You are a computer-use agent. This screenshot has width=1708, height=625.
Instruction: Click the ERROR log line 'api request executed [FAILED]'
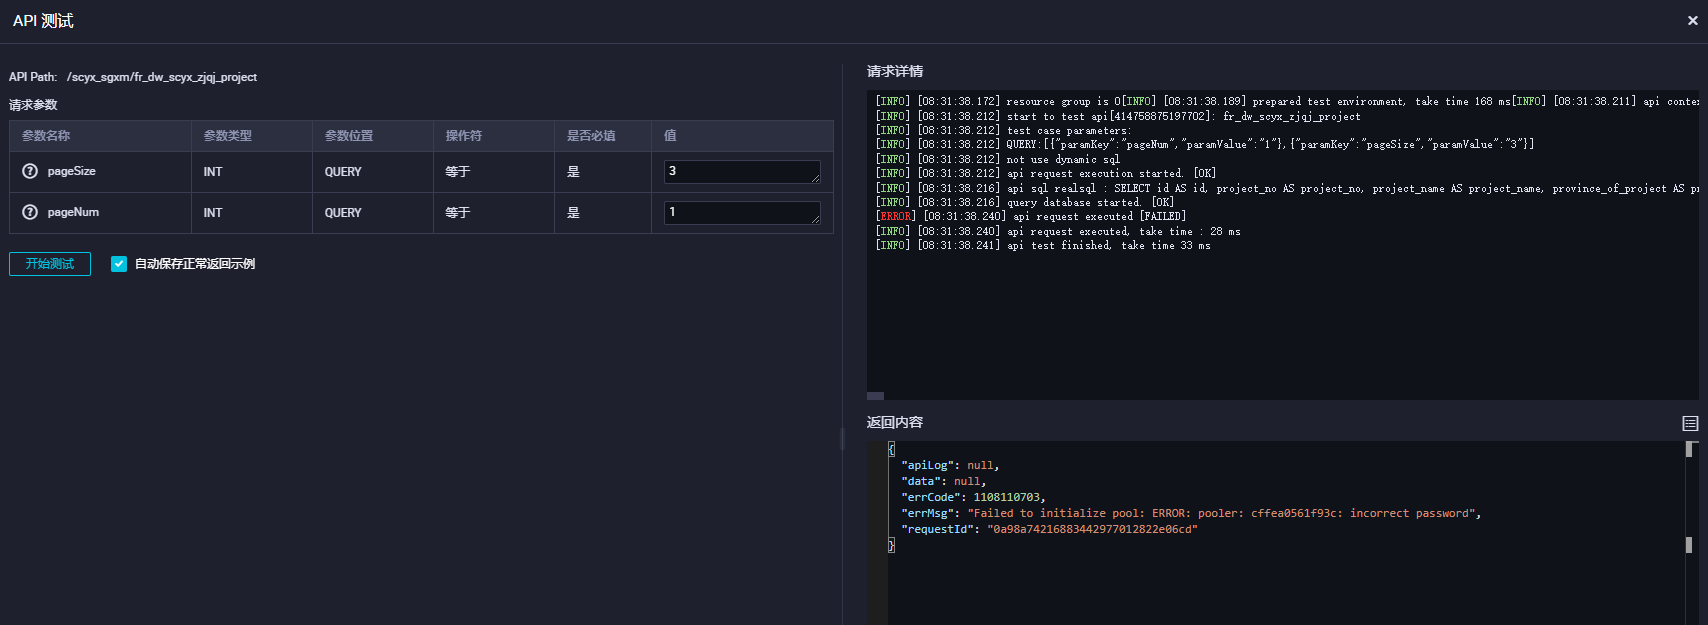1031,217
